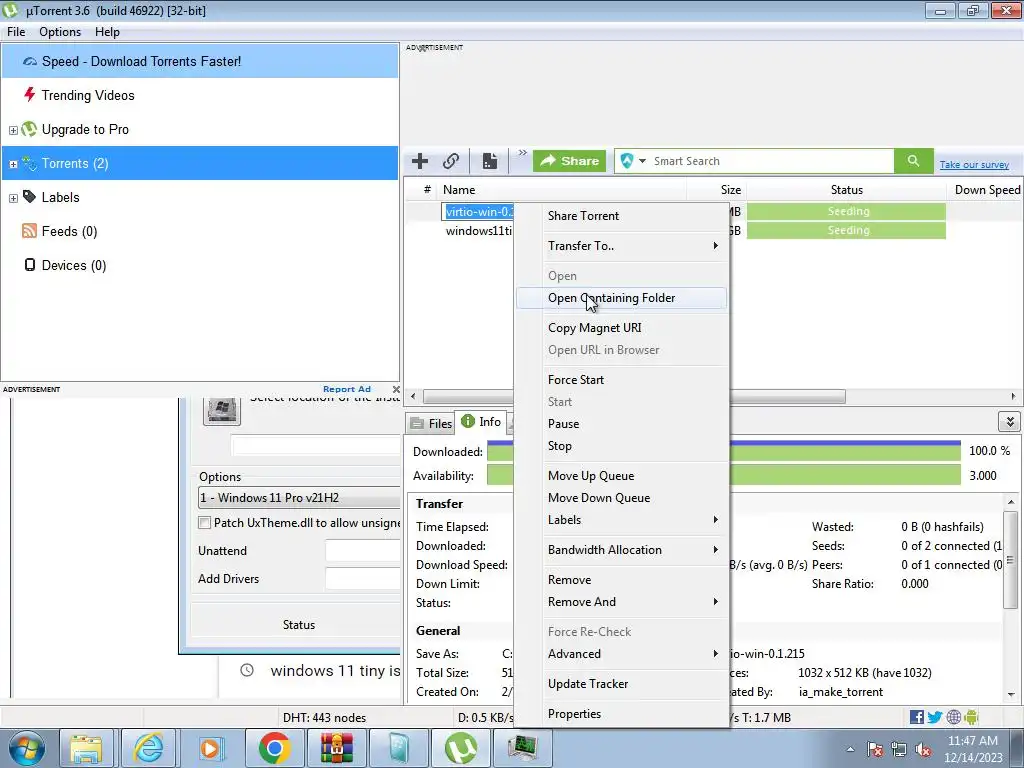Open the toolbar overflow chevron

522,153
